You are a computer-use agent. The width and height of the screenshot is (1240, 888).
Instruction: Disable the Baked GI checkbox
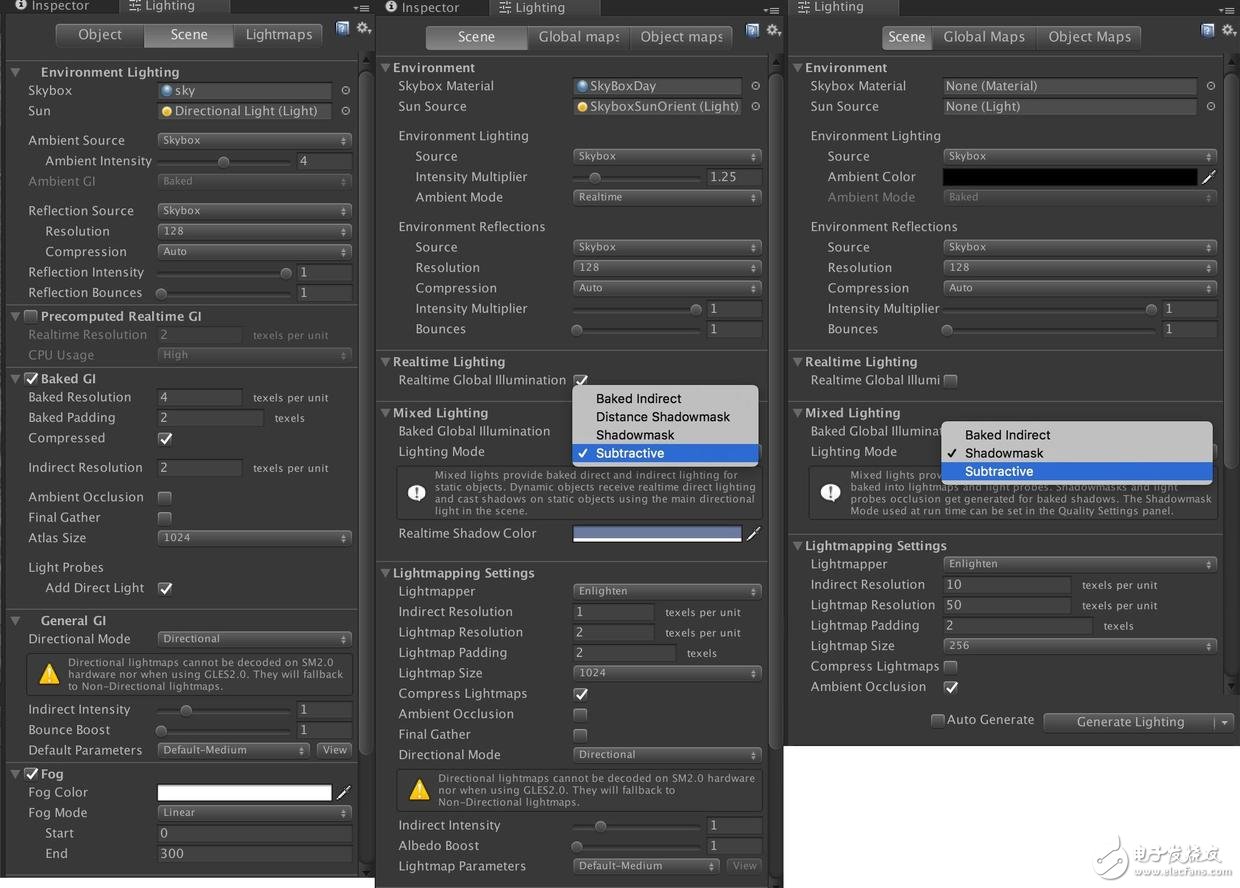31,379
